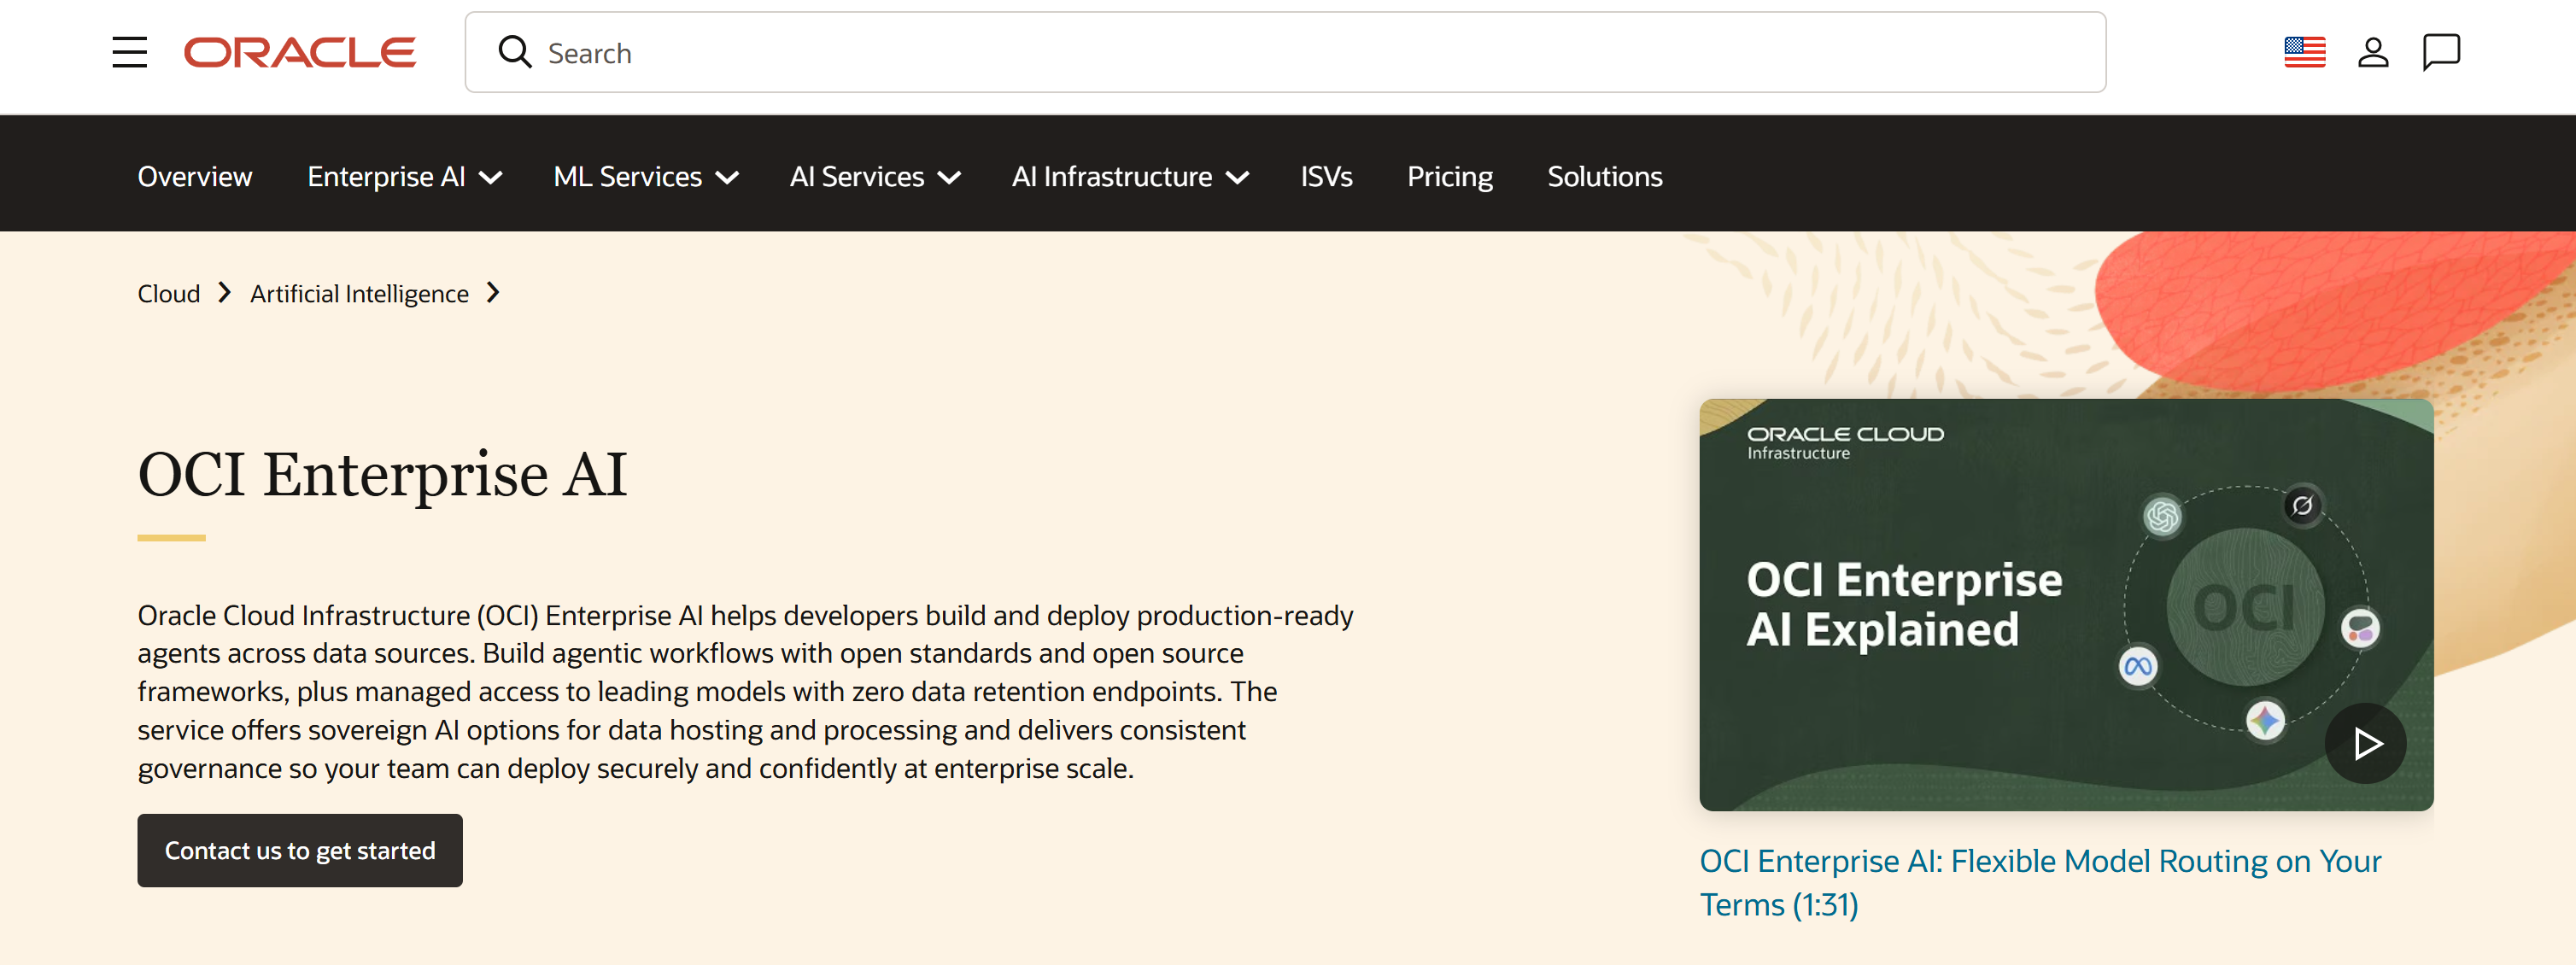Click the OCI Enterprise AI heading
The height and width of the screenshot is (965, 2576).
coord(382,473)
